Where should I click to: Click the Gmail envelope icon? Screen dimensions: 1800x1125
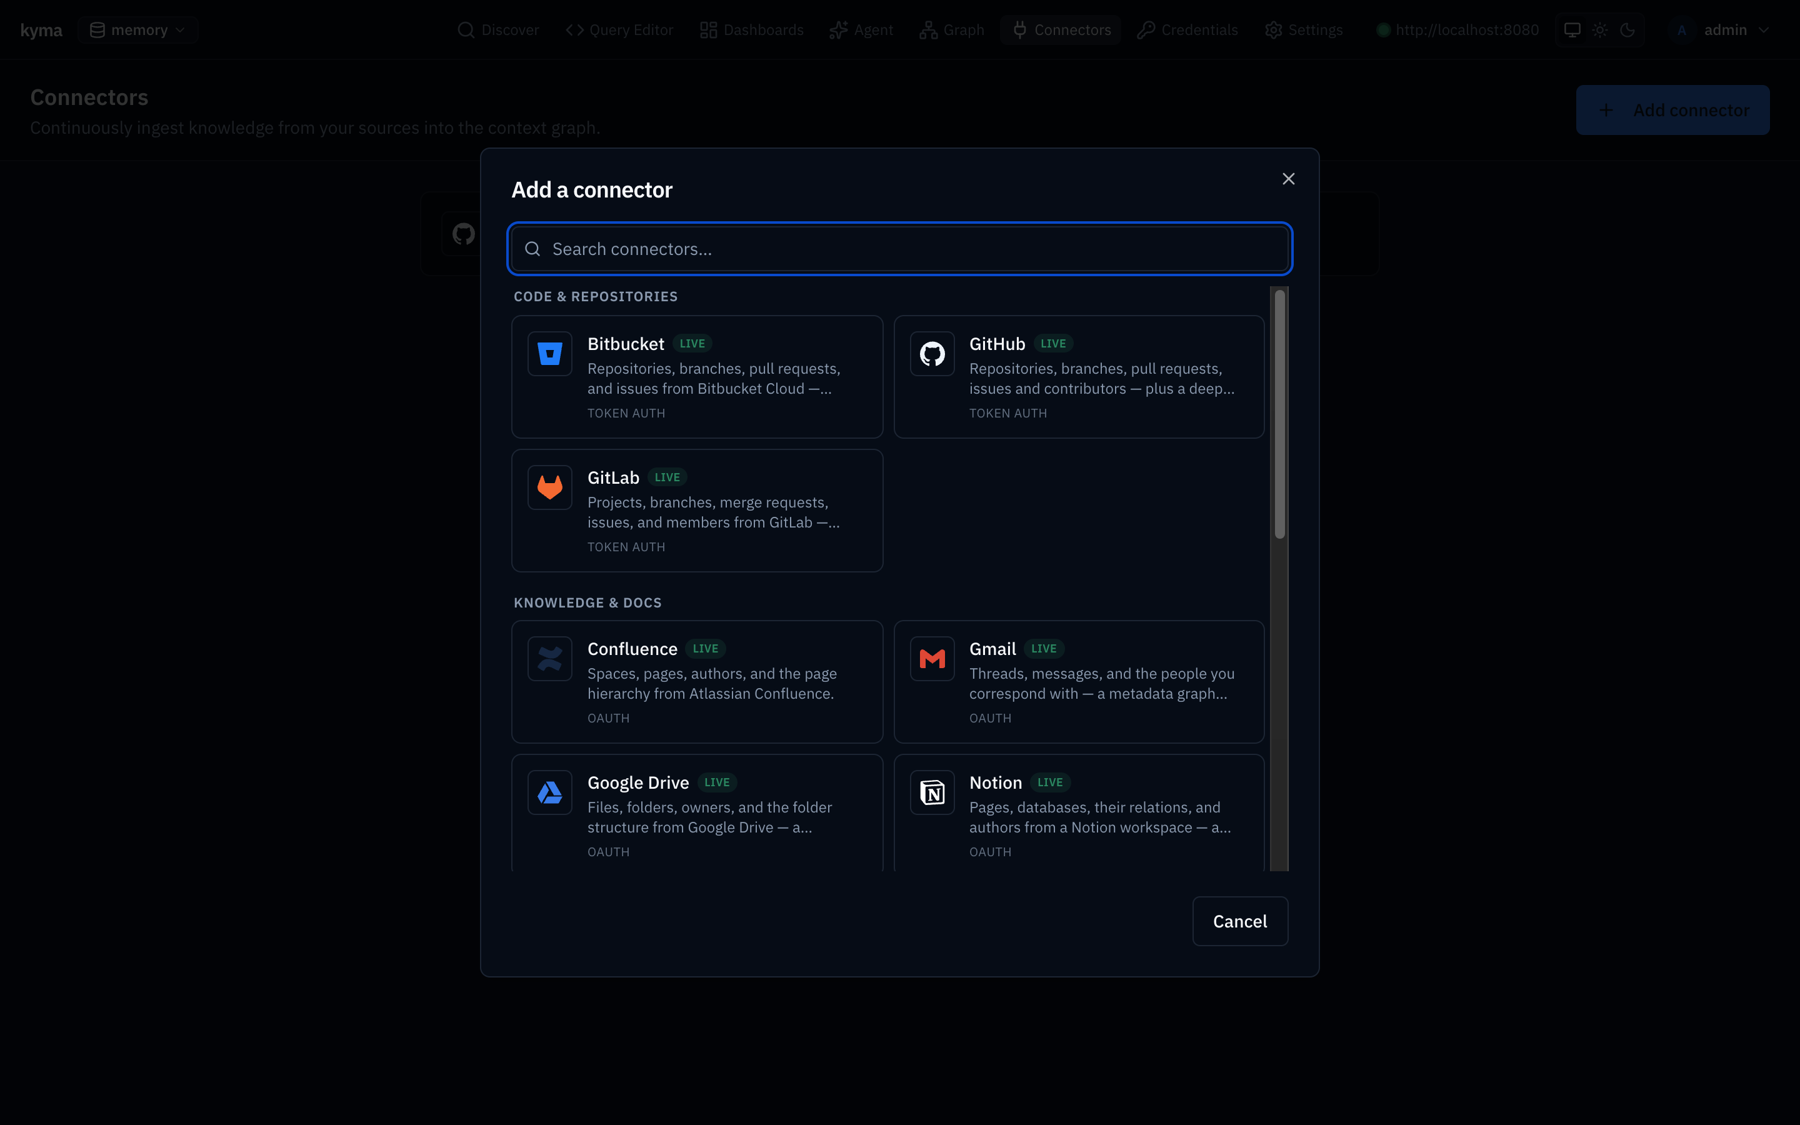[932, 659]
